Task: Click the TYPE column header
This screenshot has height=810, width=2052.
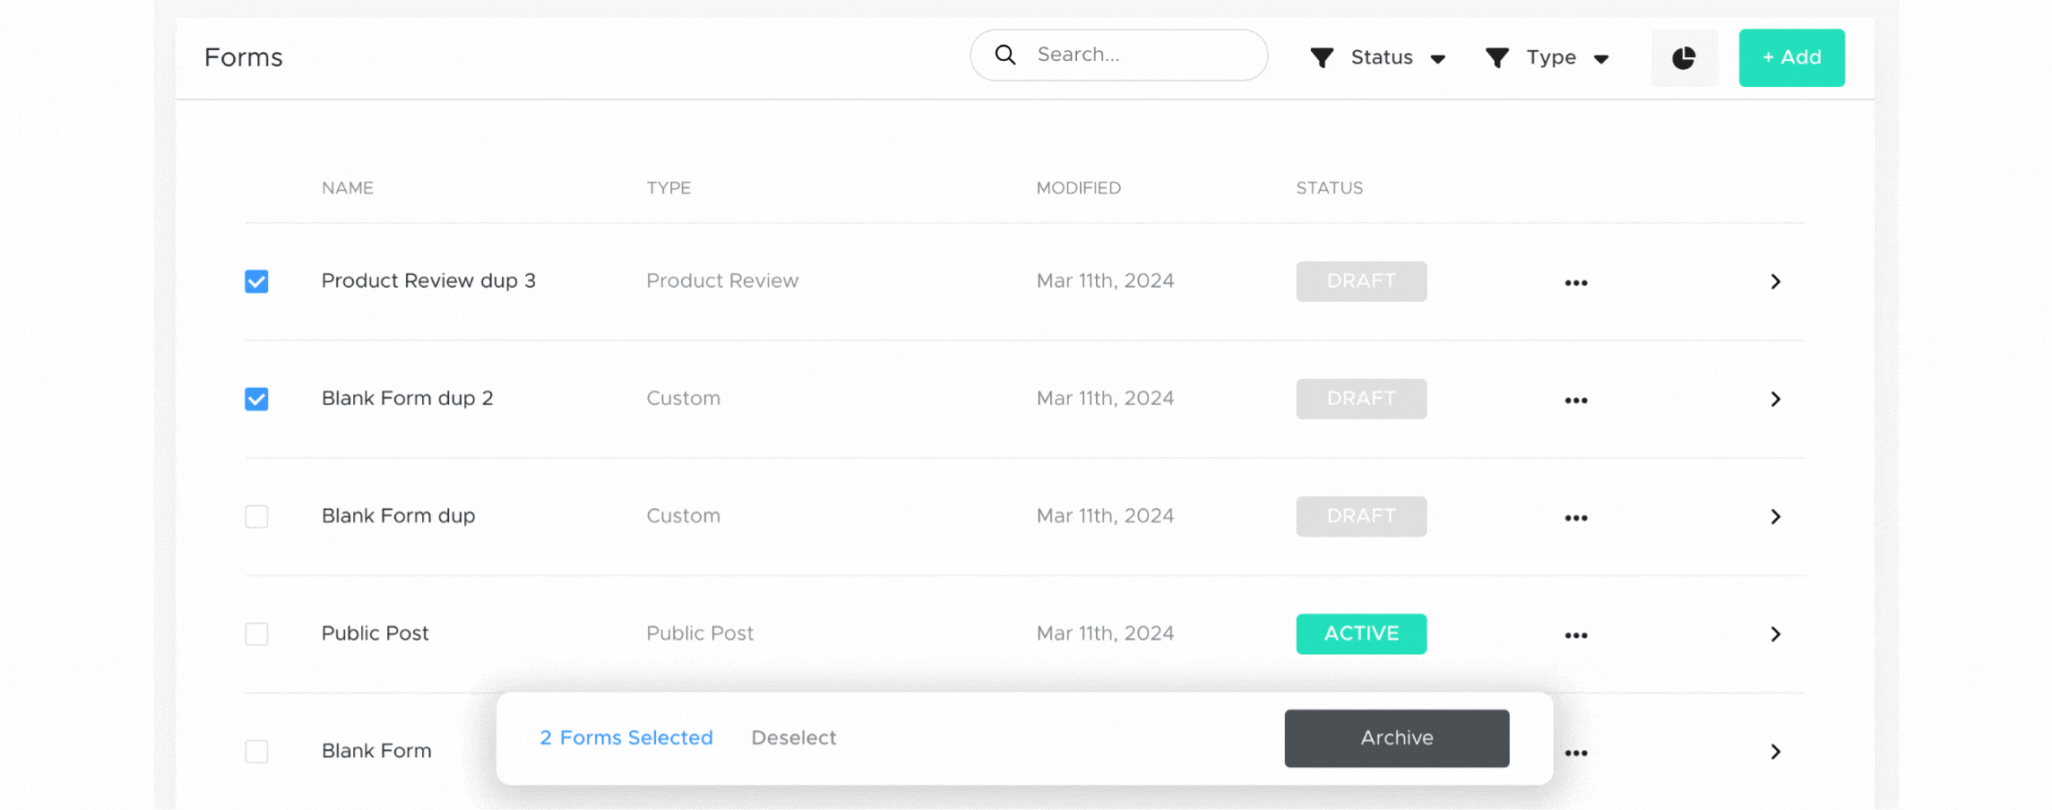Action: pyautogui.click(x=669, y=188)
